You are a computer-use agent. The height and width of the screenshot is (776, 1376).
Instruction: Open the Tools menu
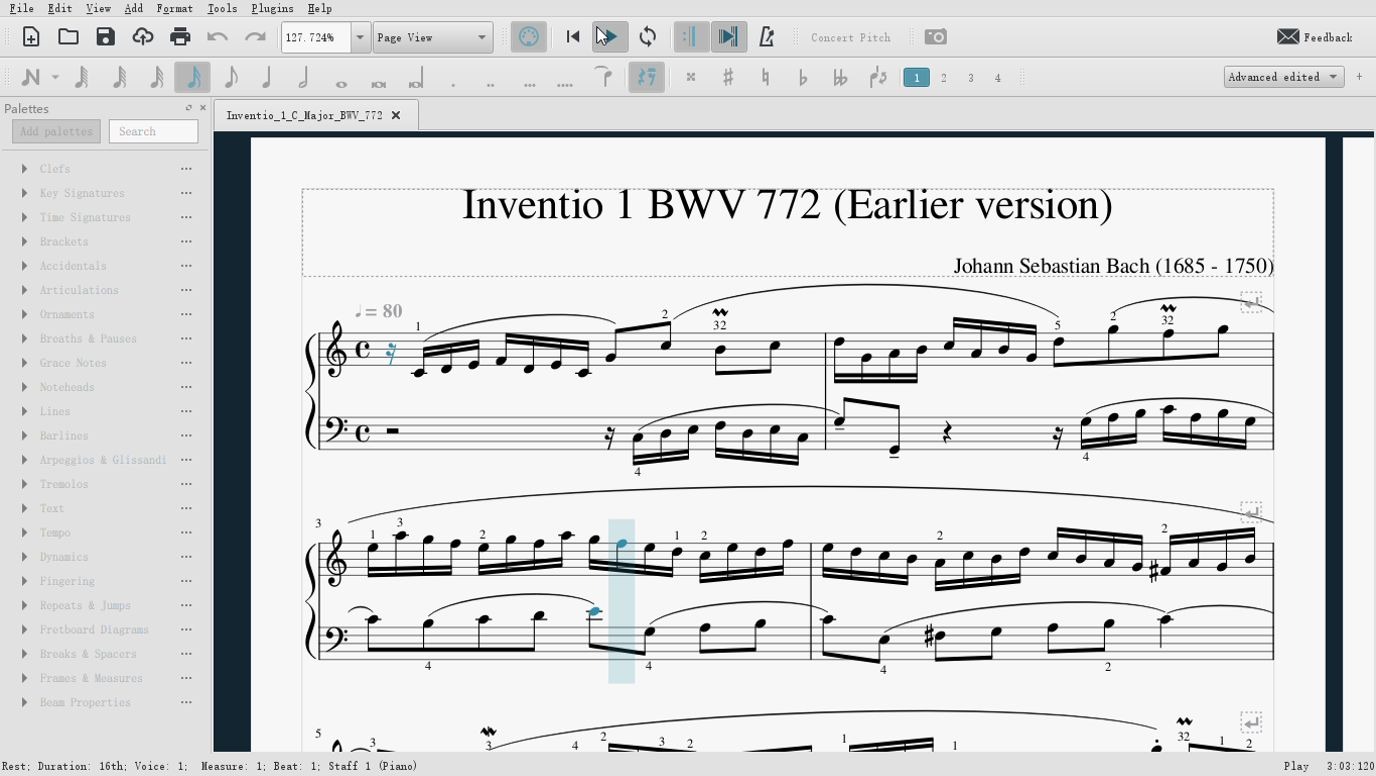coord(222,8)
